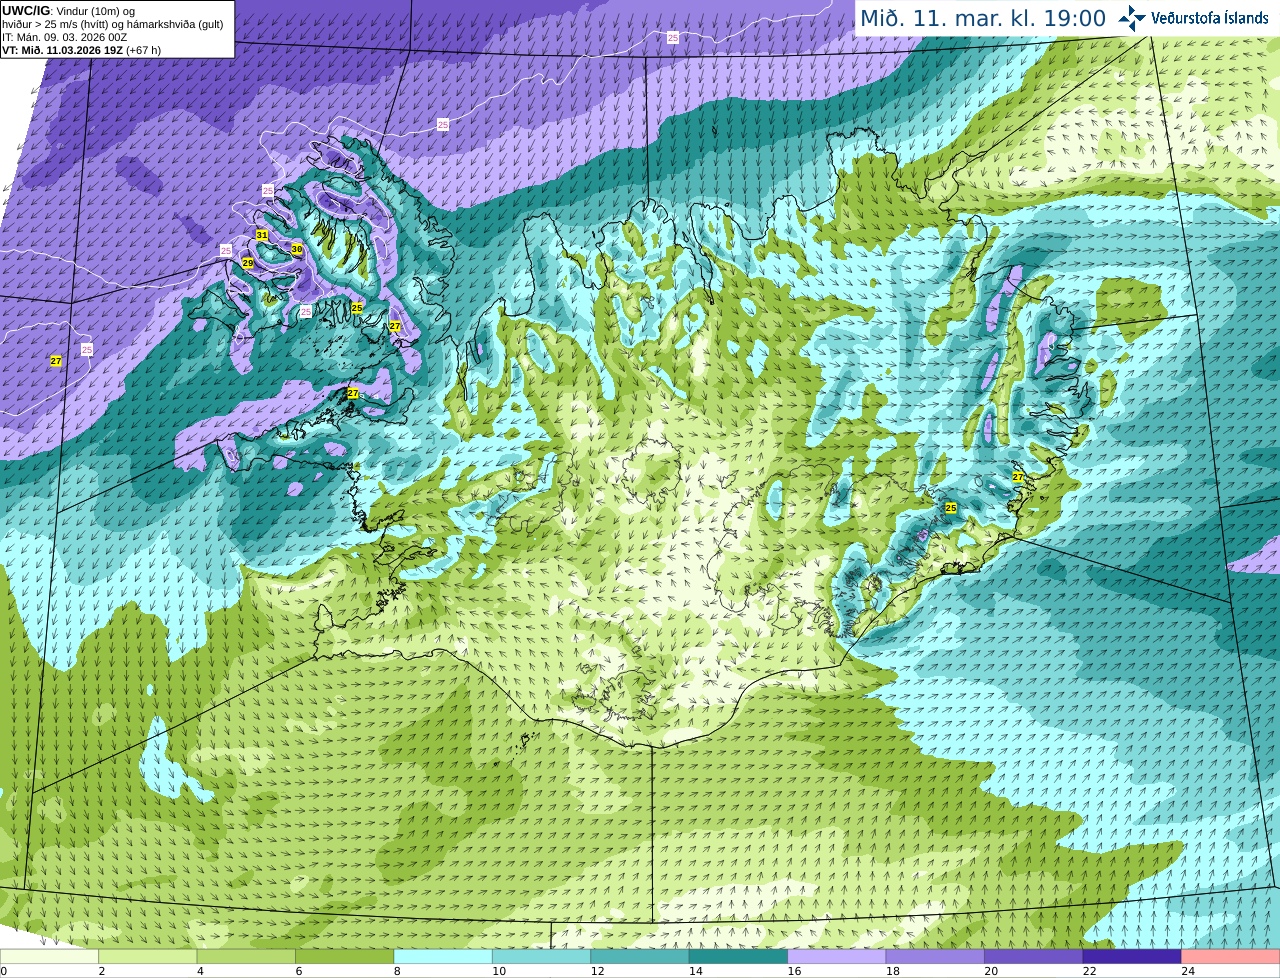Click the scale label 12
This screenshot has width=1280, height=978.
click(597, 971)
